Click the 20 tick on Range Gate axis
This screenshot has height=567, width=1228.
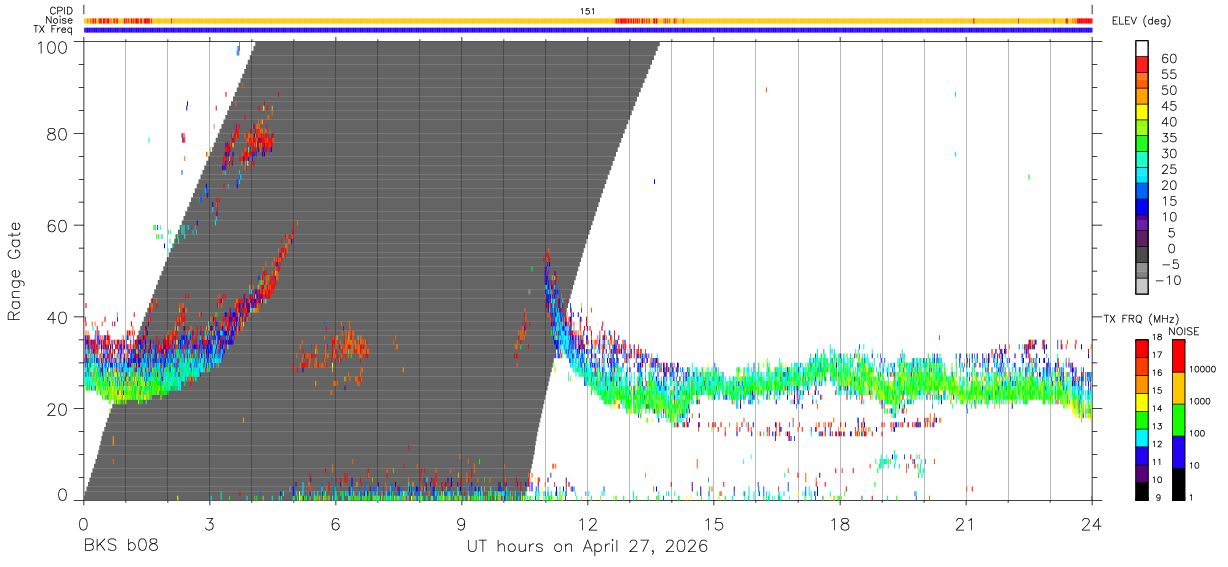click(x=57, y=409)
